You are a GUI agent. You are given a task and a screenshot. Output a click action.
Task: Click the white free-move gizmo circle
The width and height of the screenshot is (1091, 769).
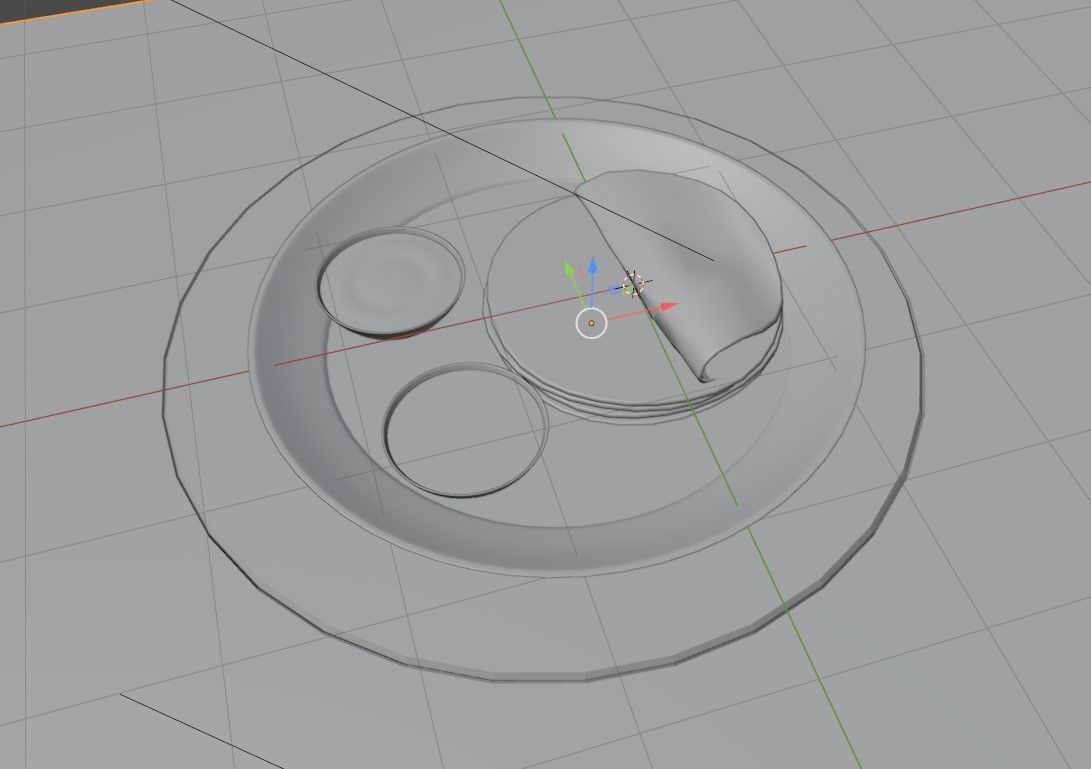tap(591, 324)
